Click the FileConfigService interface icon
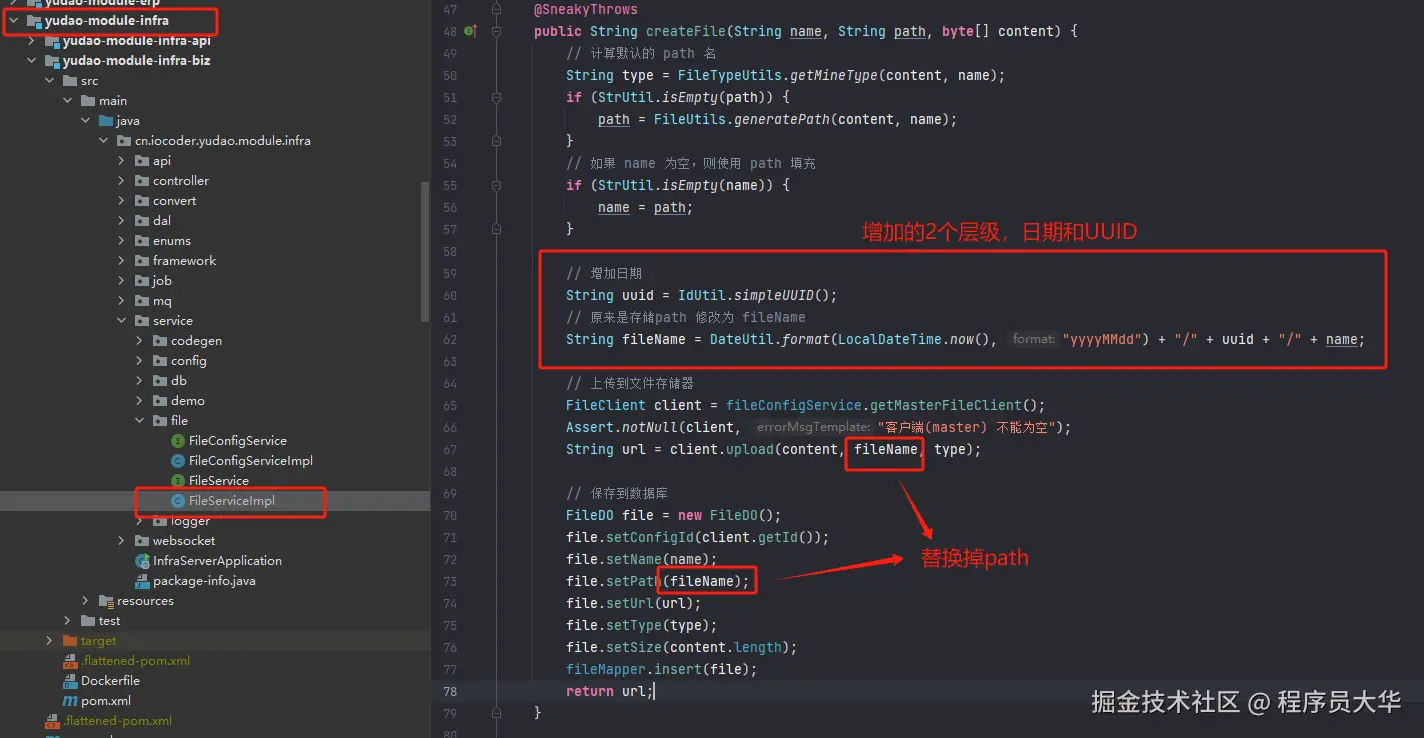Screen dimensions: 1424x738 pos(178,441)
